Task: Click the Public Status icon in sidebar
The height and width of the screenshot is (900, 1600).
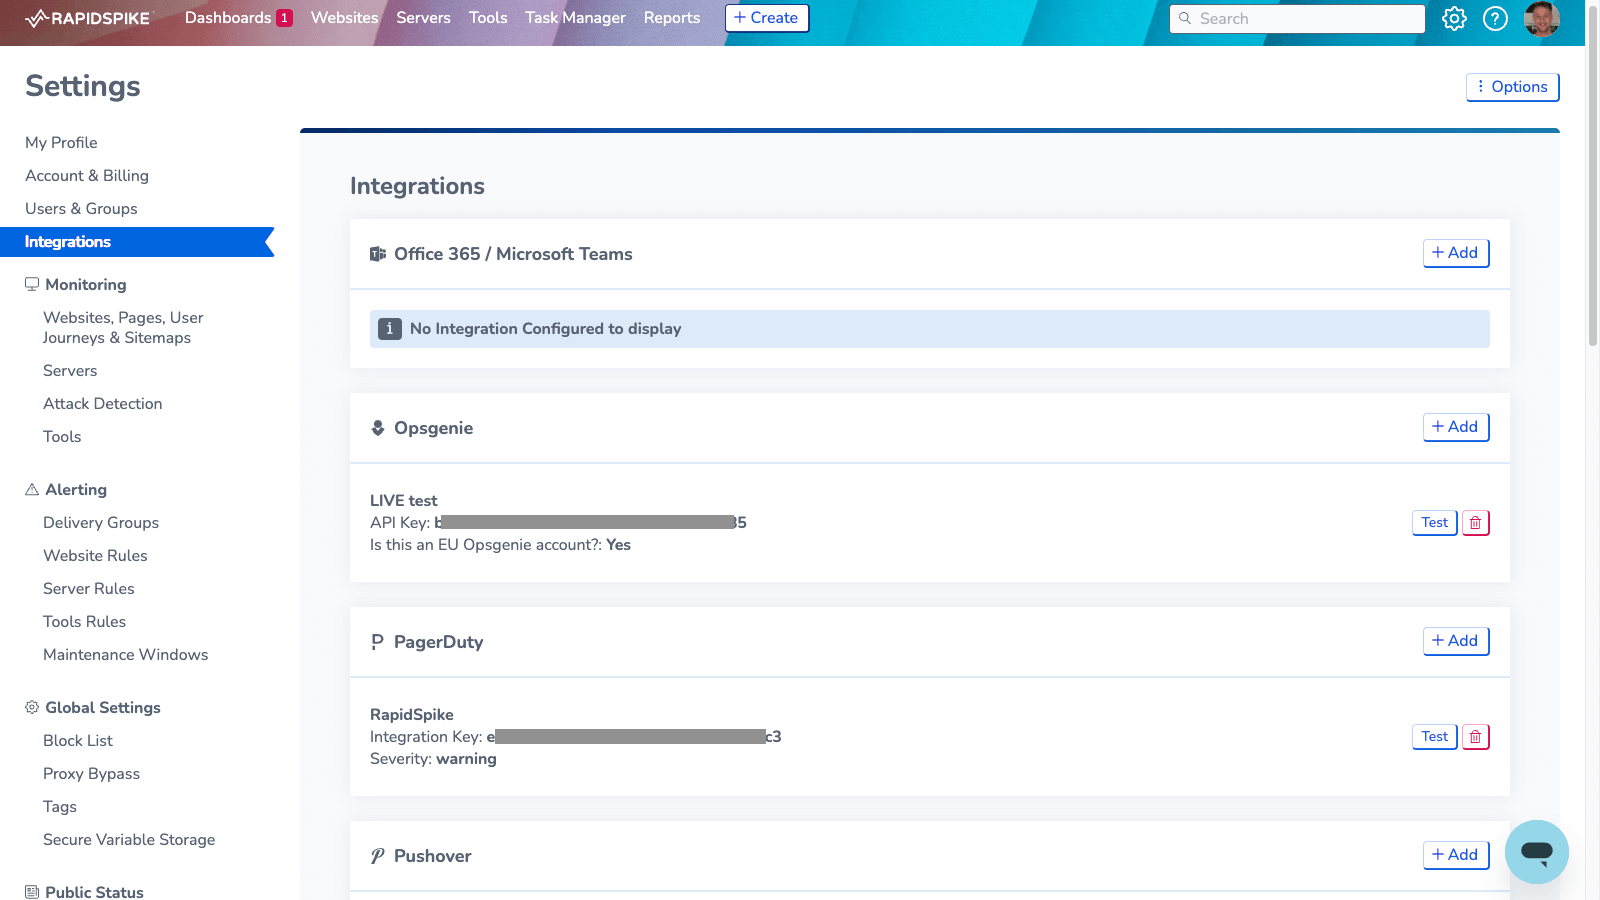Action: [x=32, y=892]
